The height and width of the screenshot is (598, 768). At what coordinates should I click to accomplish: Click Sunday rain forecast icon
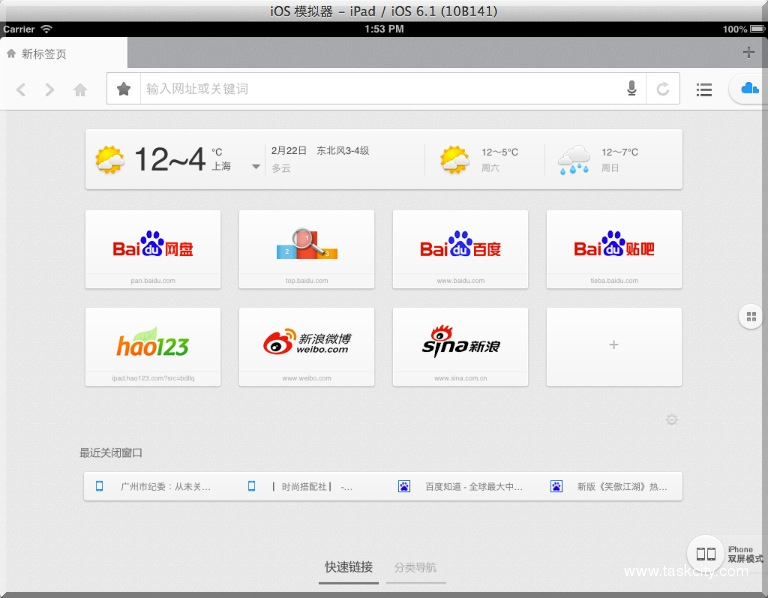[x=574, y=160]
